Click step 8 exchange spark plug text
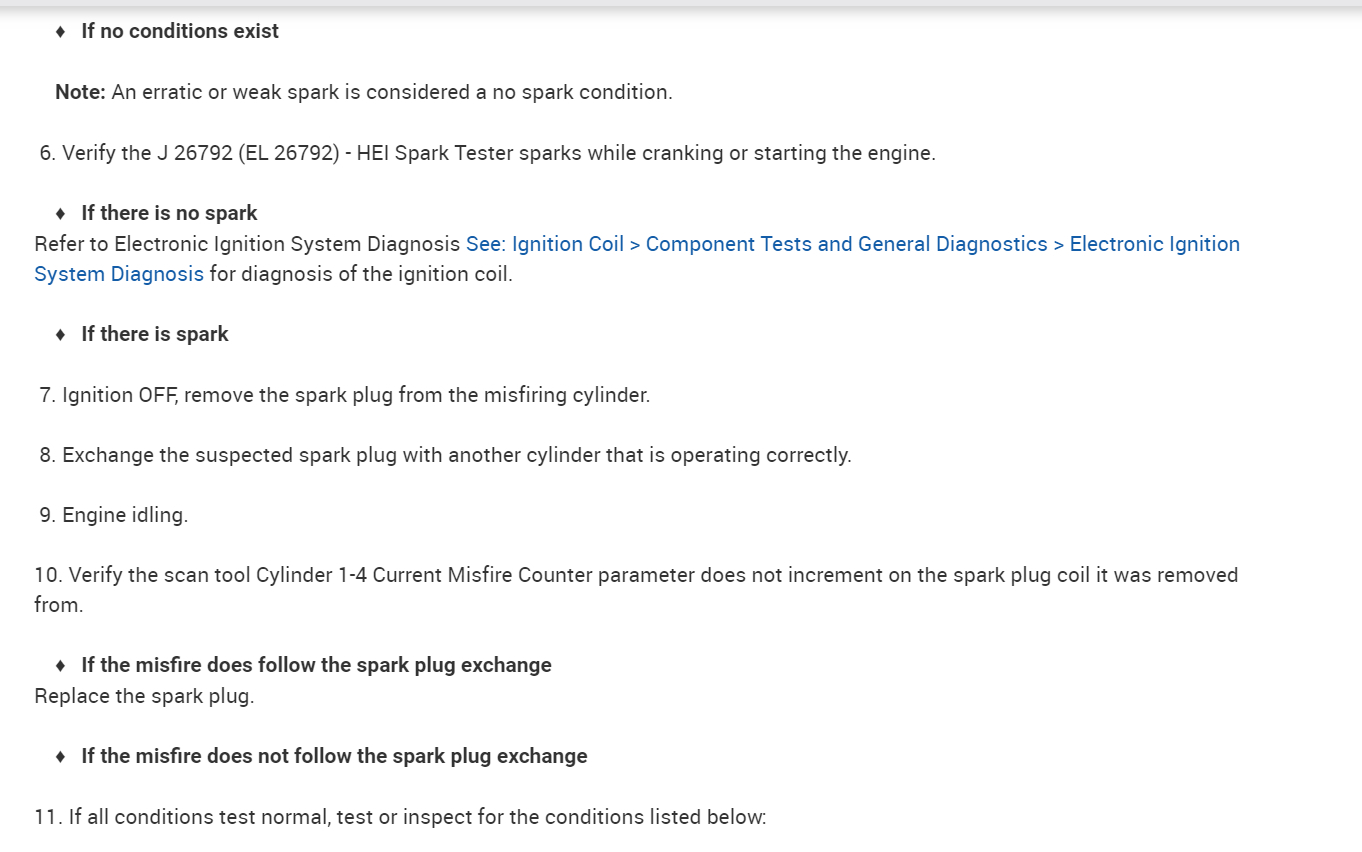 click(x=456, y=455)
